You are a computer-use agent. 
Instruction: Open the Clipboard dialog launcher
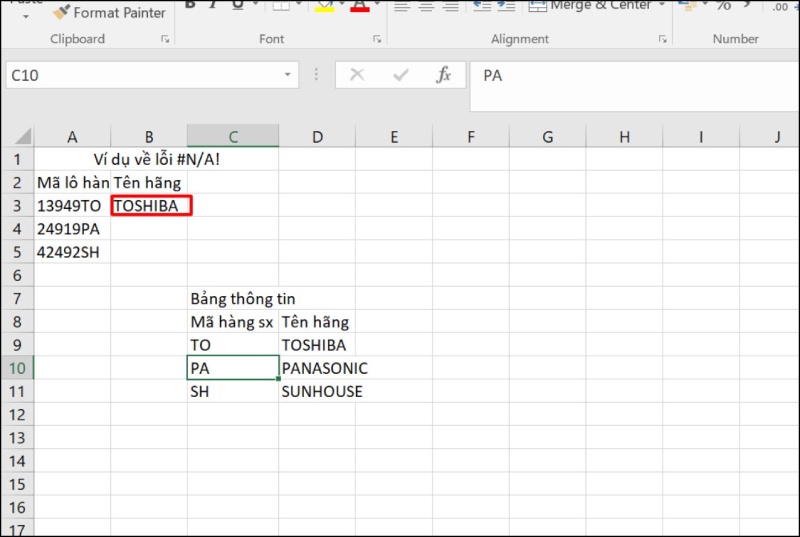pyautogui.click(x=164, y=40)
